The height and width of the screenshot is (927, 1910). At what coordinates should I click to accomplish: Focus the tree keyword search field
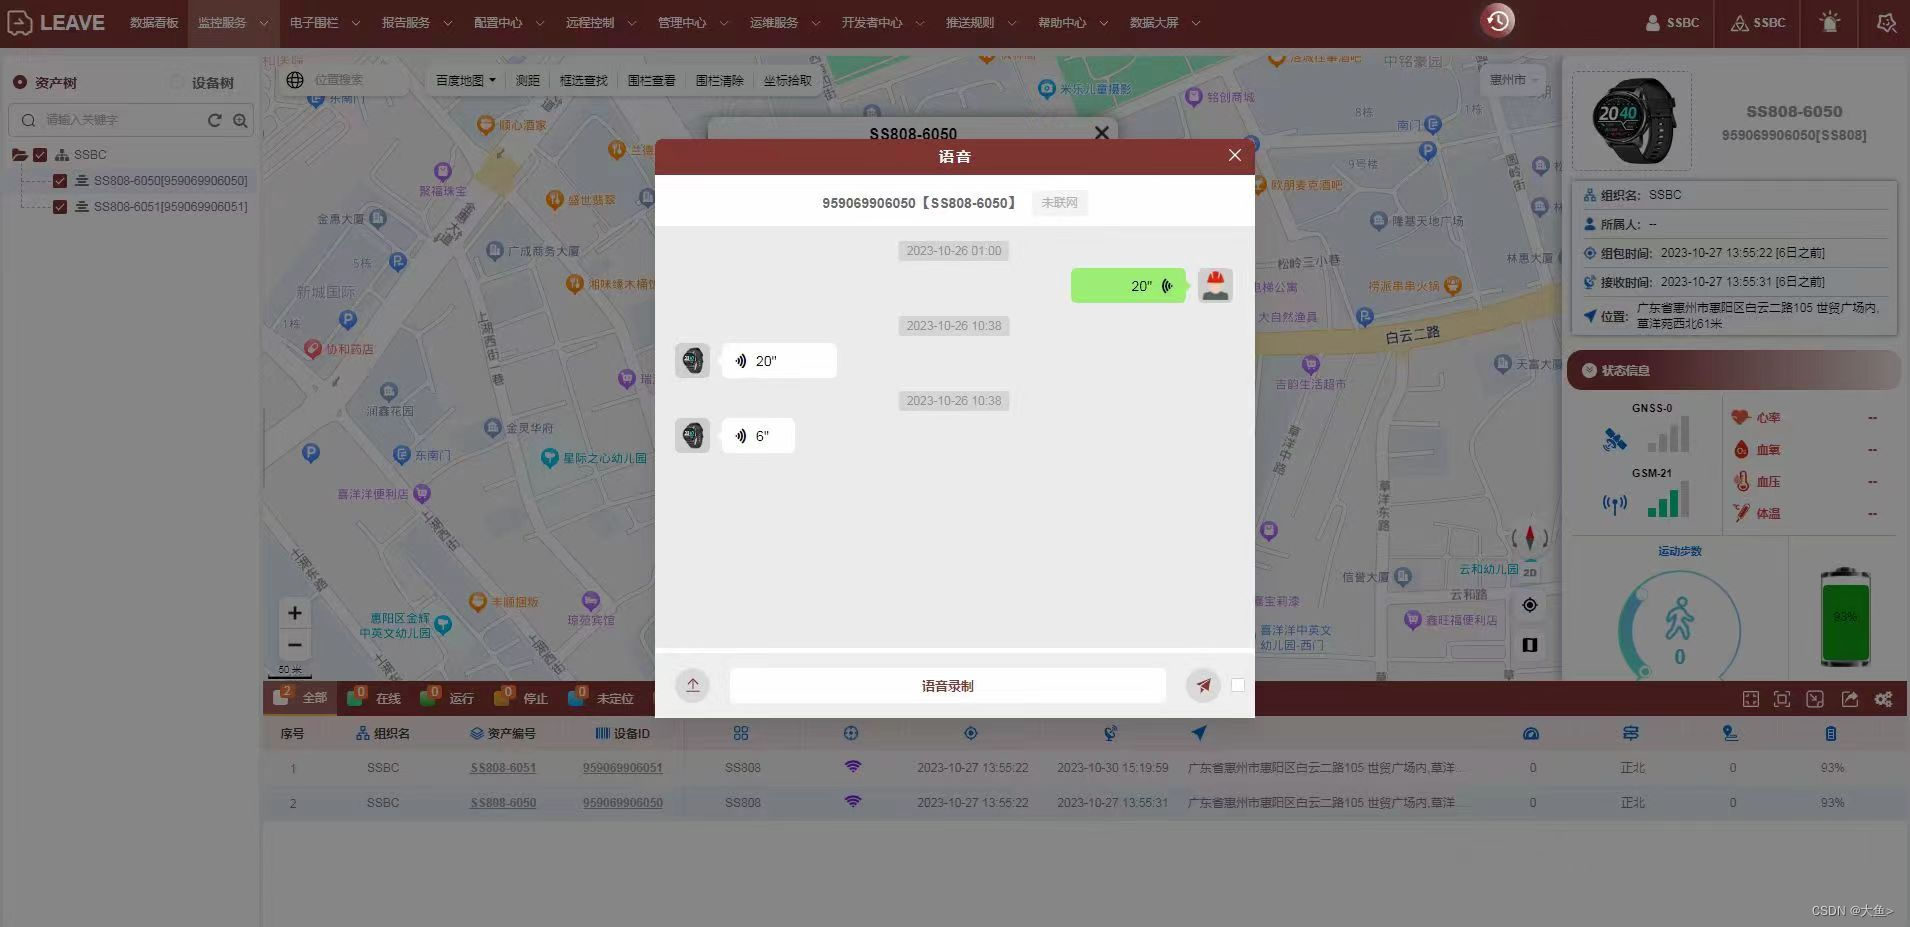(x=118, y=120)
